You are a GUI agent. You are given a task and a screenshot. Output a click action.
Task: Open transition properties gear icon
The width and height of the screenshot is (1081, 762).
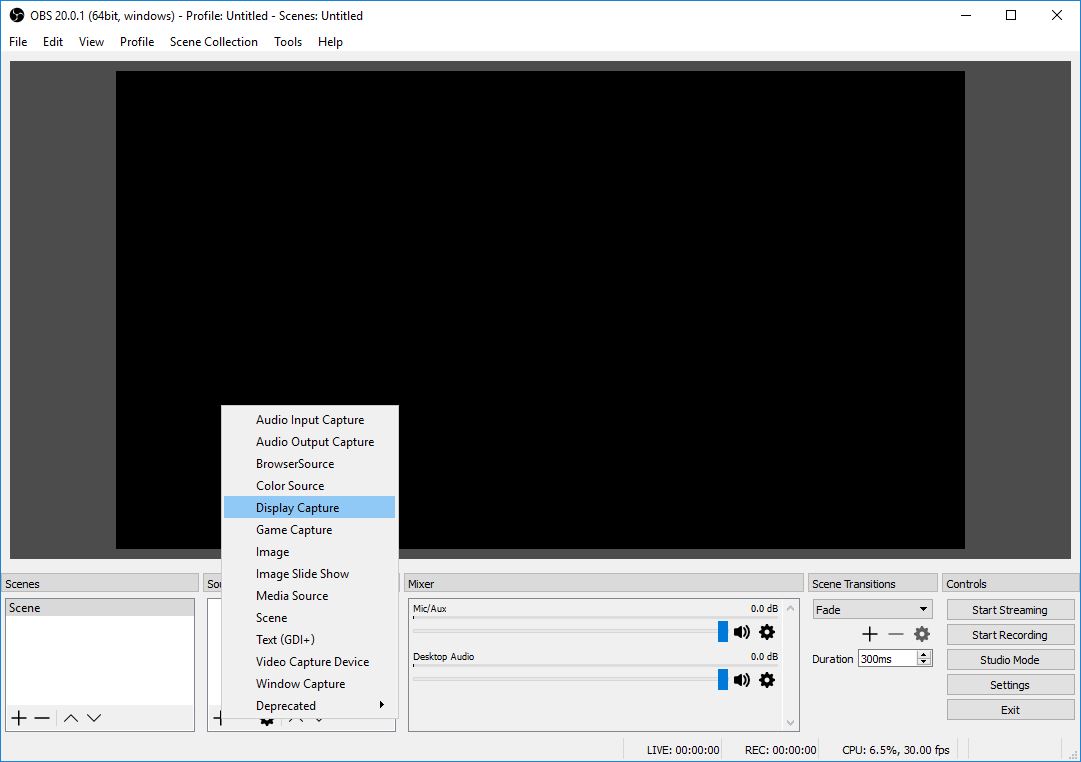coord(922,634)
